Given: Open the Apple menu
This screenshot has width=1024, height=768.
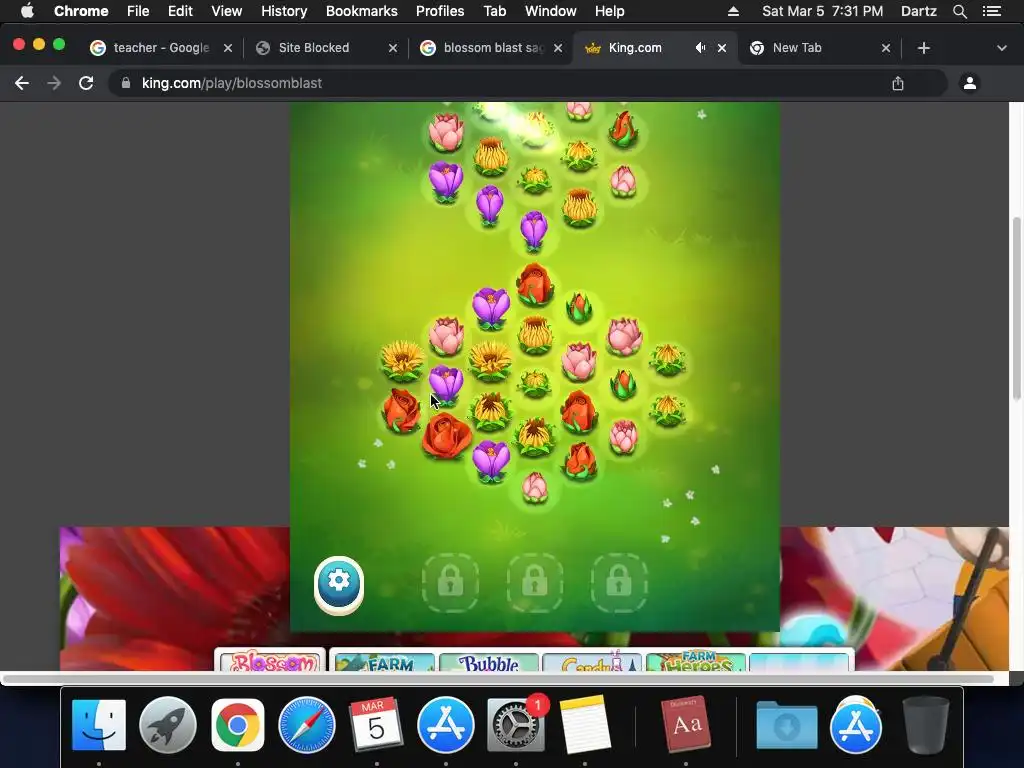Looking at the screenshot, I should 27,11.
